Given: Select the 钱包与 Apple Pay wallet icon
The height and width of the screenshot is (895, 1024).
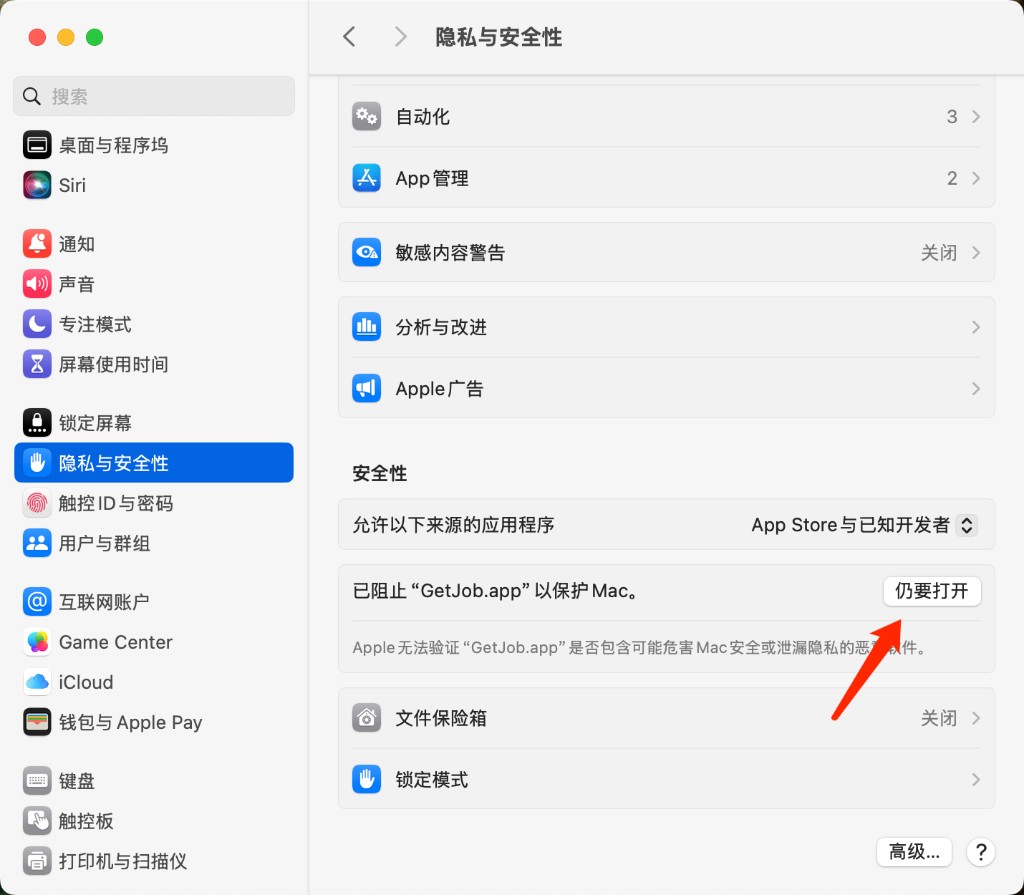Looking at the screenshot, I should [37, 722].
